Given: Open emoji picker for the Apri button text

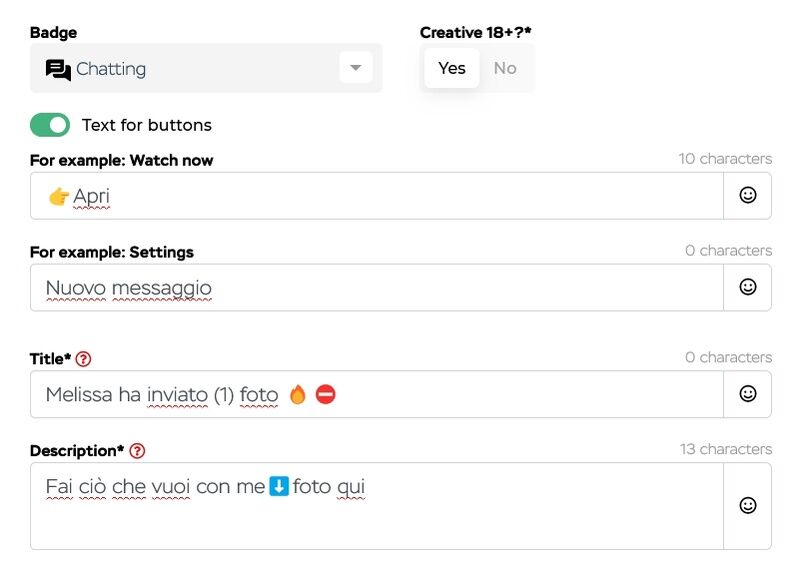Looking at the screenshot, I should (747, 196).
